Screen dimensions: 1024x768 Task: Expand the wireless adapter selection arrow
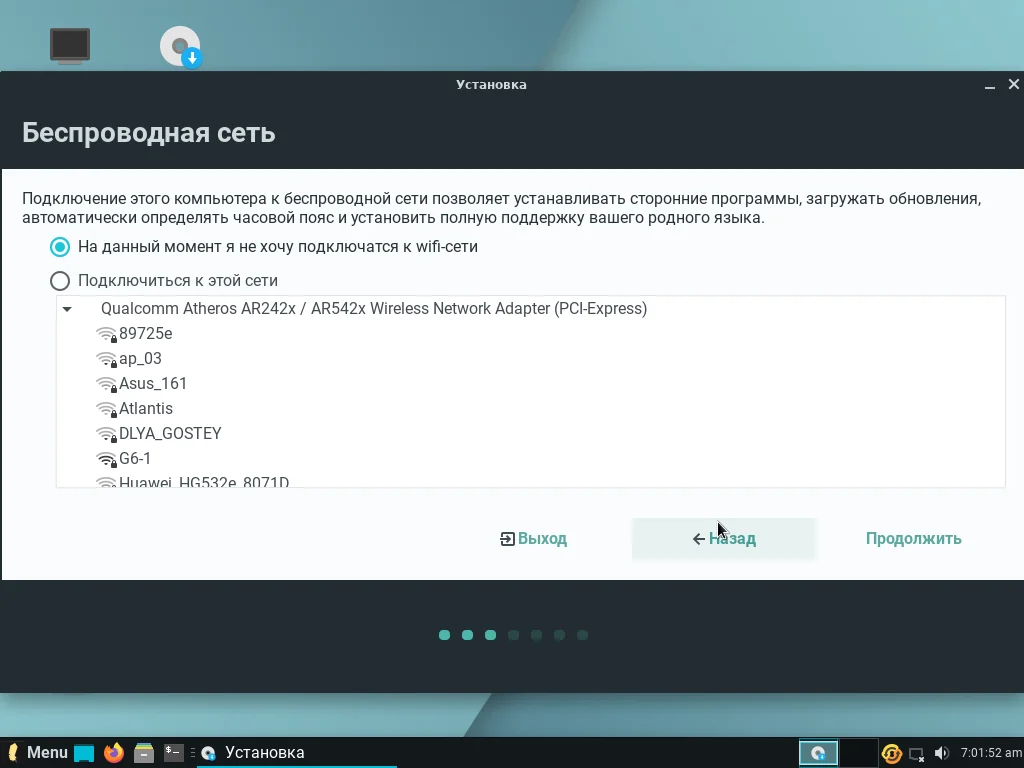[x=67, y=309]
